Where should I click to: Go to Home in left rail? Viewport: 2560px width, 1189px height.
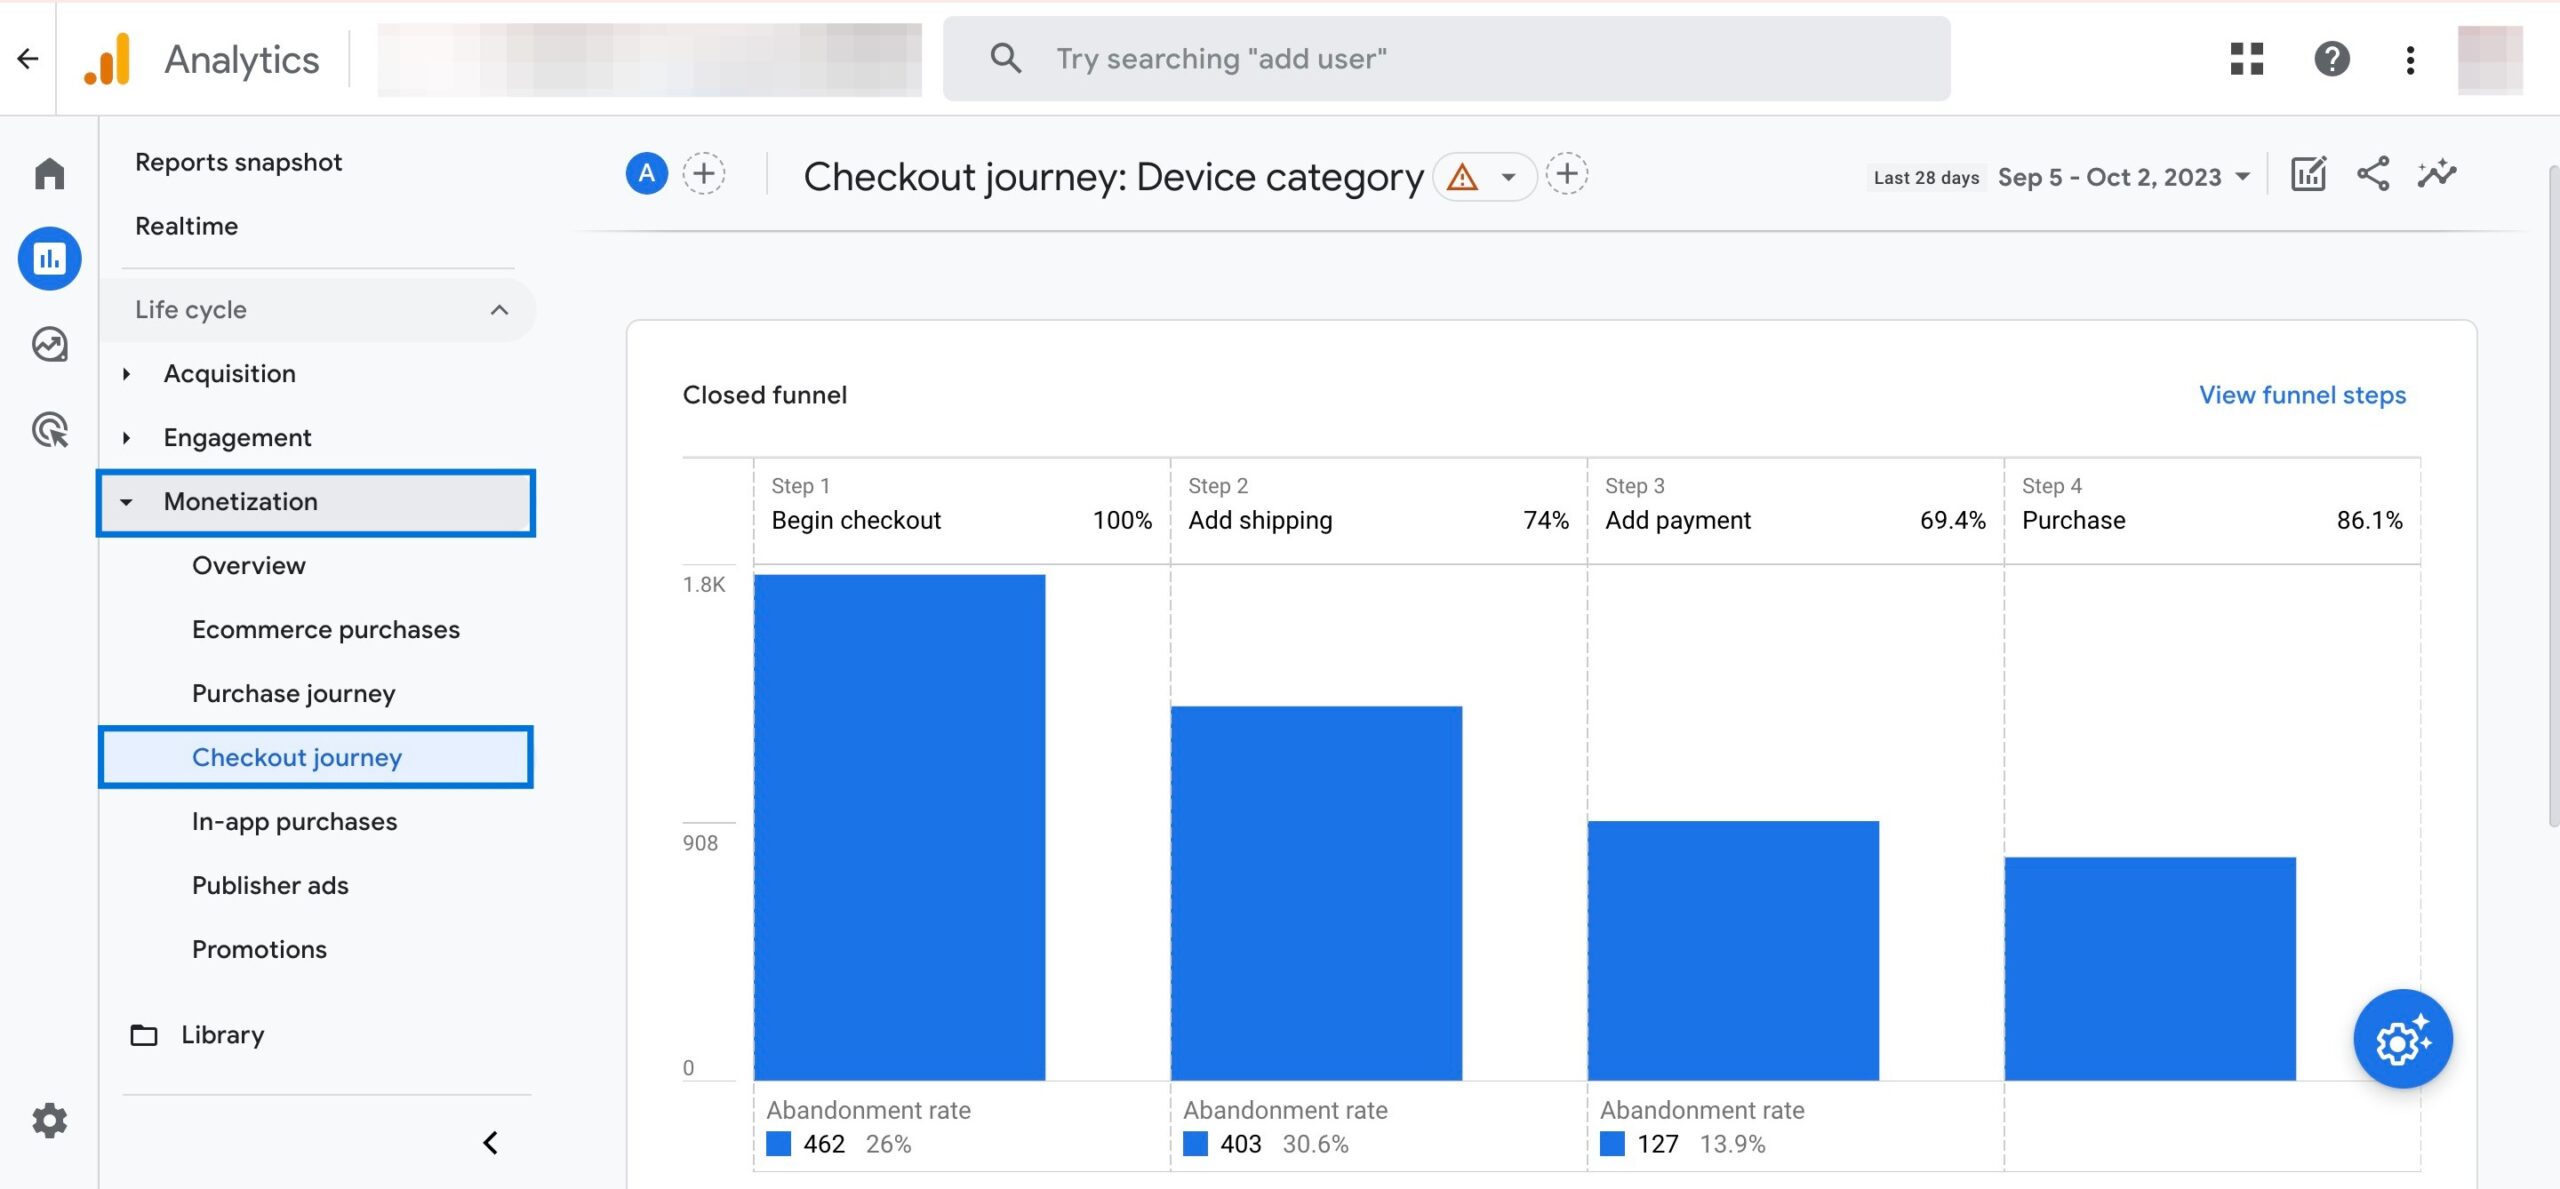[x=49, y=173]
